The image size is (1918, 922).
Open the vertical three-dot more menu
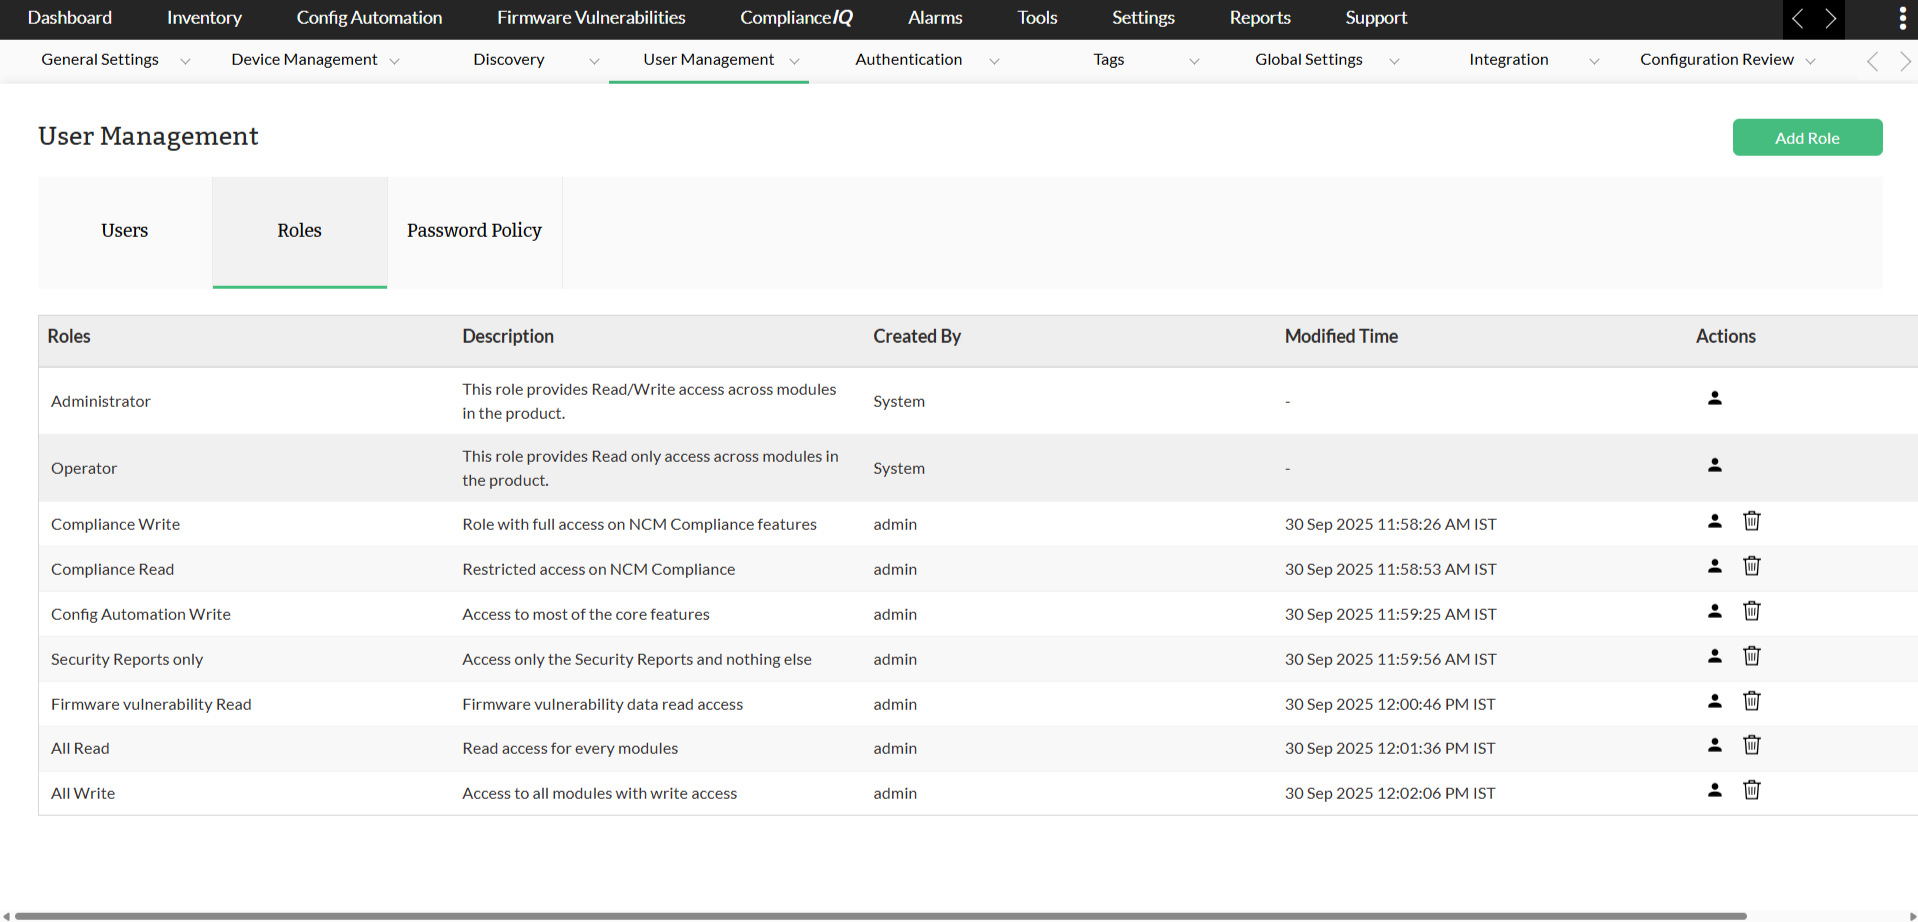click(x=1902, y=18)
